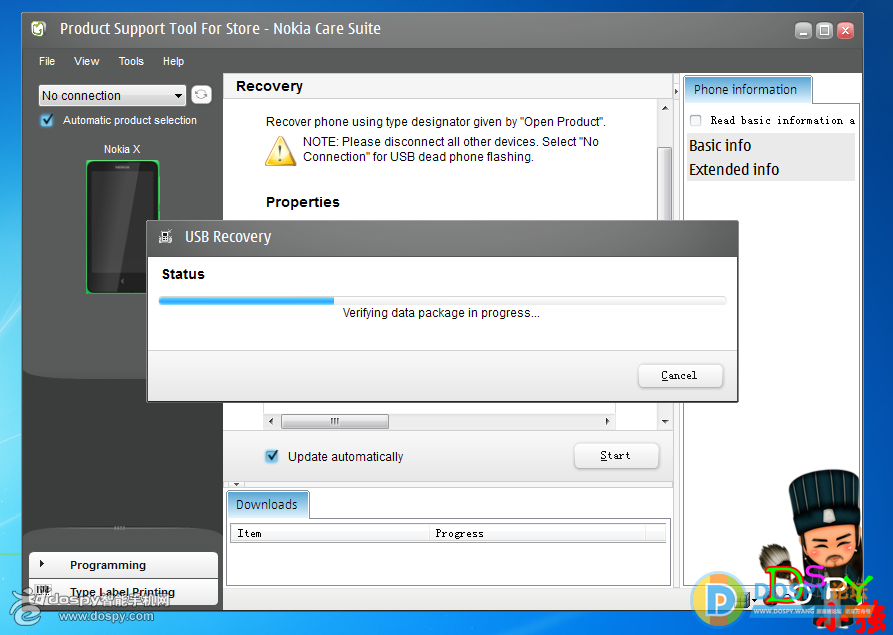This screenshot has height=635, width=893.
Task: Click the horizontal scrollbar thumb in Recovery
Action: point(335,421)
